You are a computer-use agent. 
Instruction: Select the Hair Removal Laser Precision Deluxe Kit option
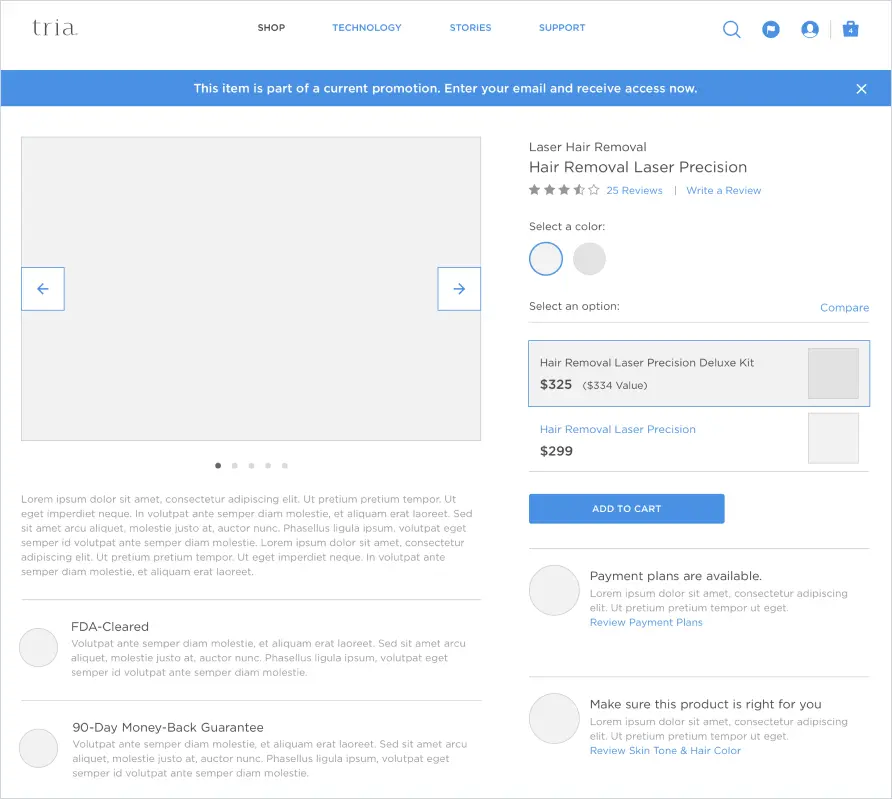pyautogui.click(x=699, y=374)
